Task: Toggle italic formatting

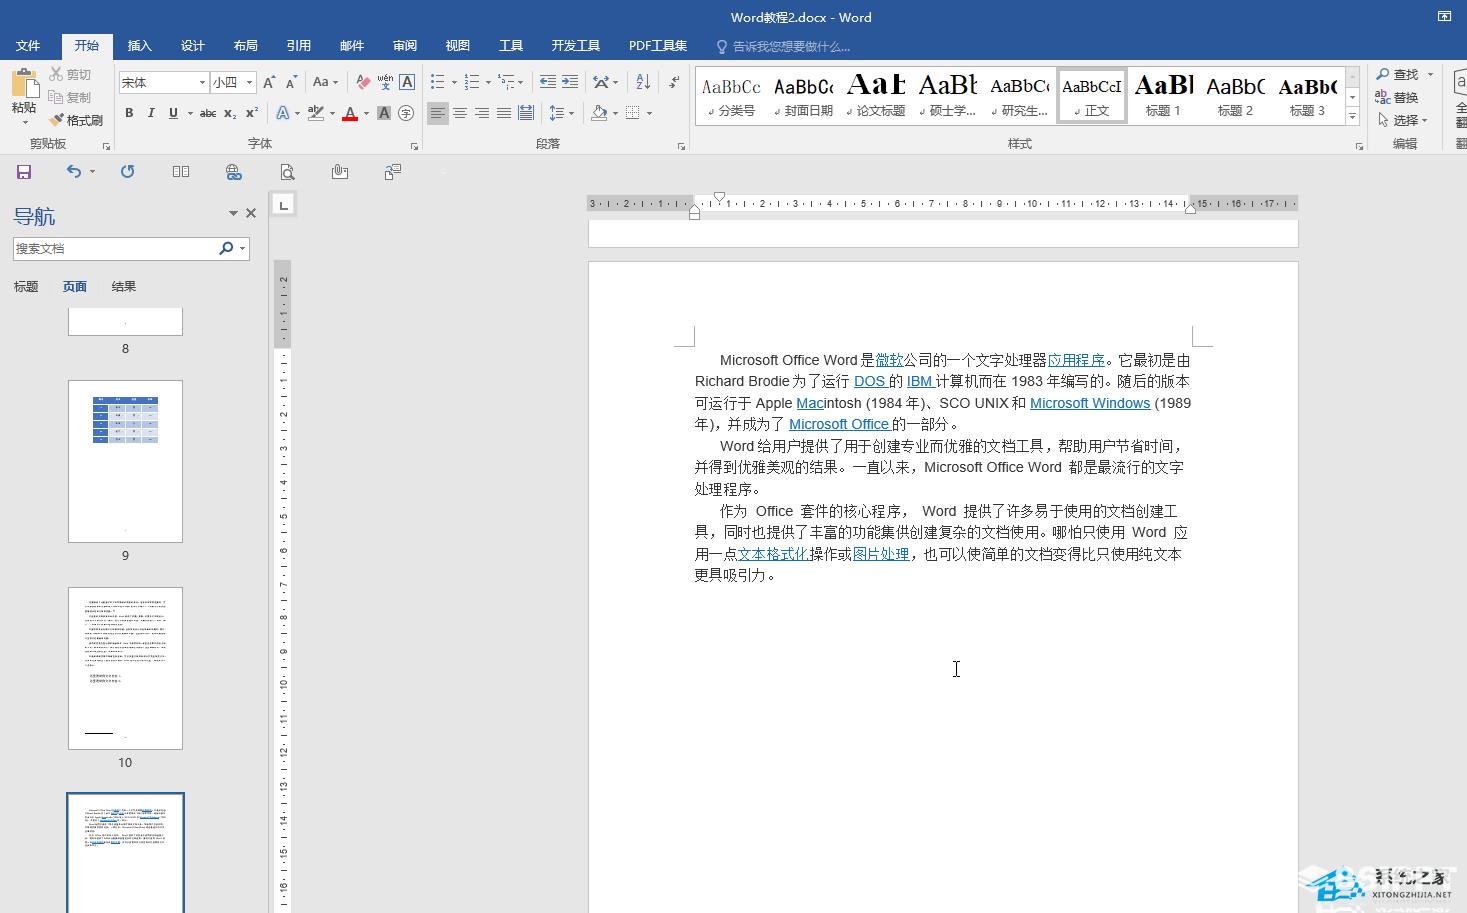Action: tap(151, 113)
